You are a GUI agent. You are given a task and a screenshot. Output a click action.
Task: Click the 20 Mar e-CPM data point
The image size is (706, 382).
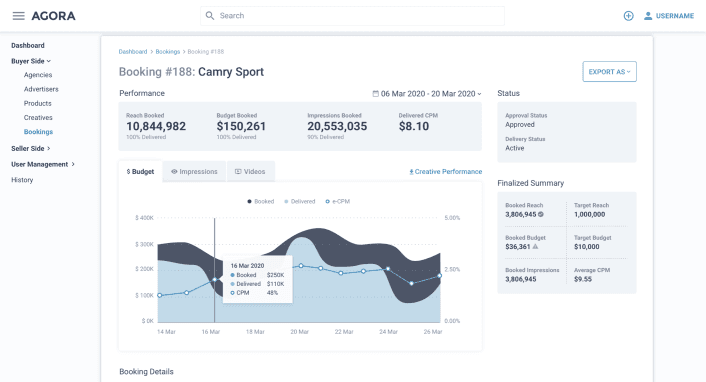[301, 266]
